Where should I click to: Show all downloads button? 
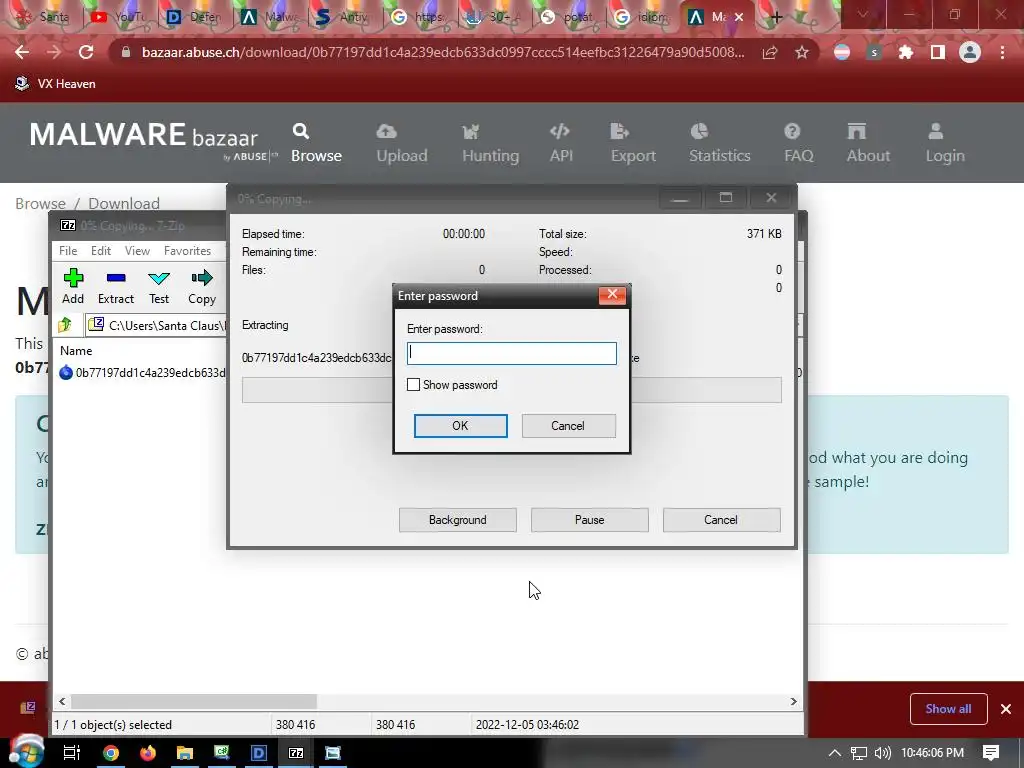948,709
